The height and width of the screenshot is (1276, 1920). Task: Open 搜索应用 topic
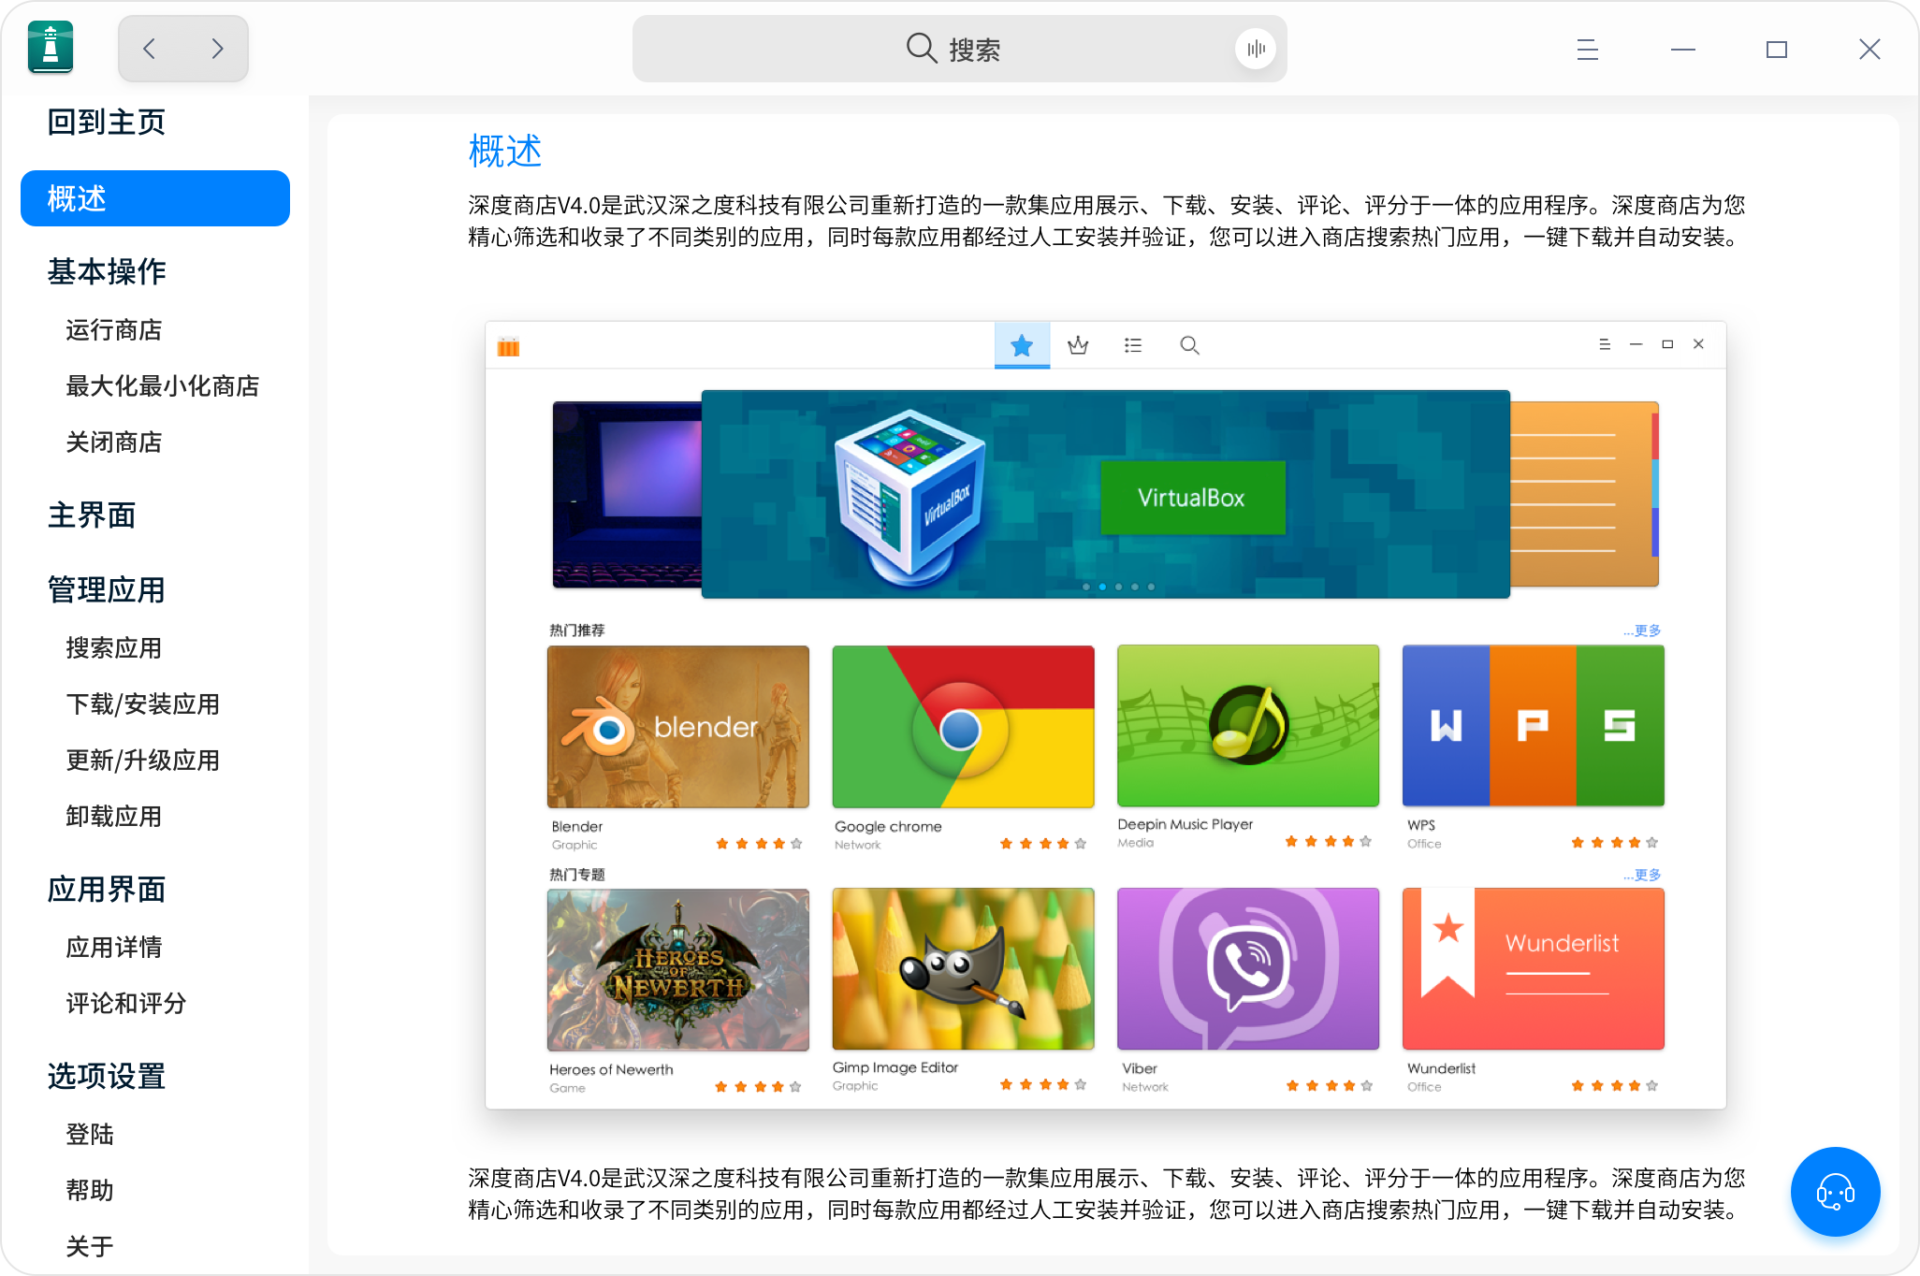pyautogui.click(x=114, y=648)
